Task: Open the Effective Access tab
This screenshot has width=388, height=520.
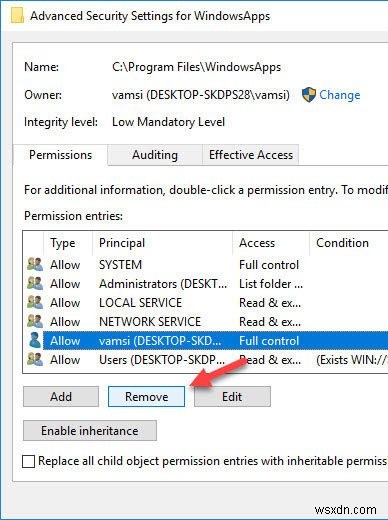Action: pos(251,155)
